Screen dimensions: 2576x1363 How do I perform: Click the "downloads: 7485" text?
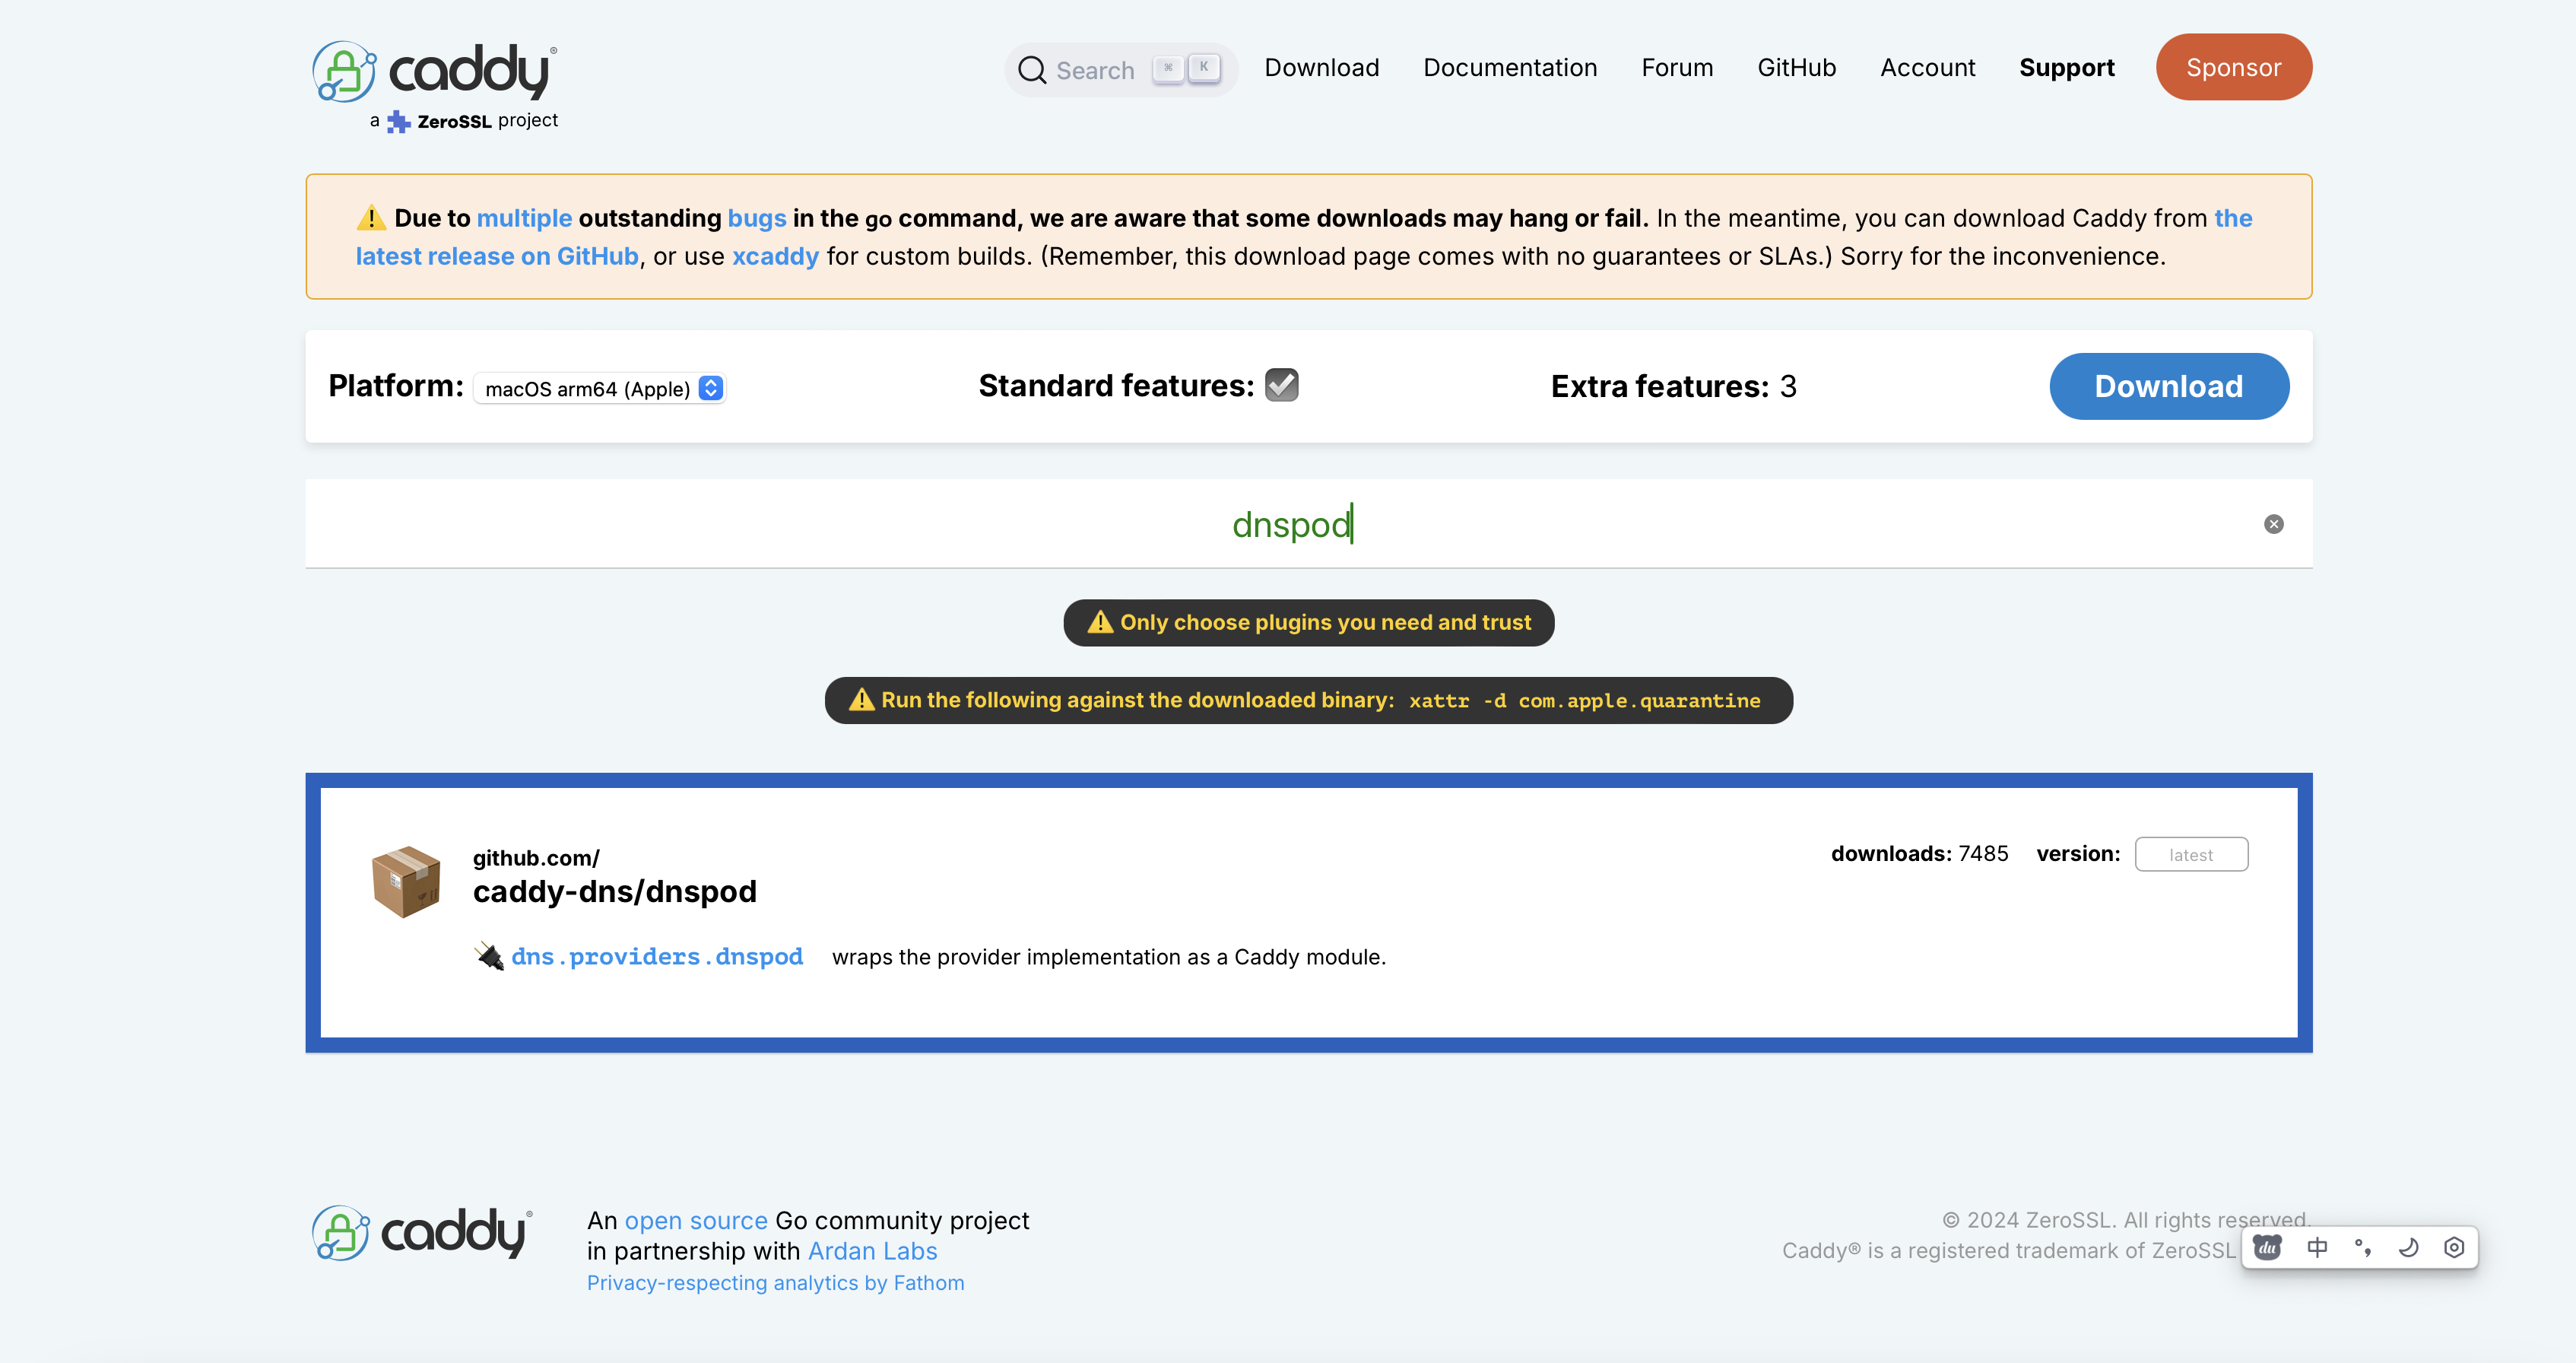1919,853
